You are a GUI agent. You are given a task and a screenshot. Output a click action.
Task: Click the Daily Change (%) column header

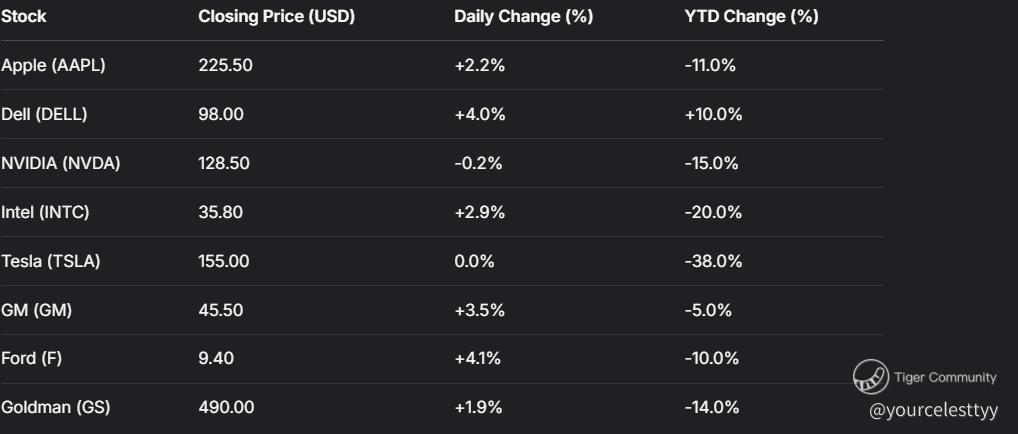523,17
